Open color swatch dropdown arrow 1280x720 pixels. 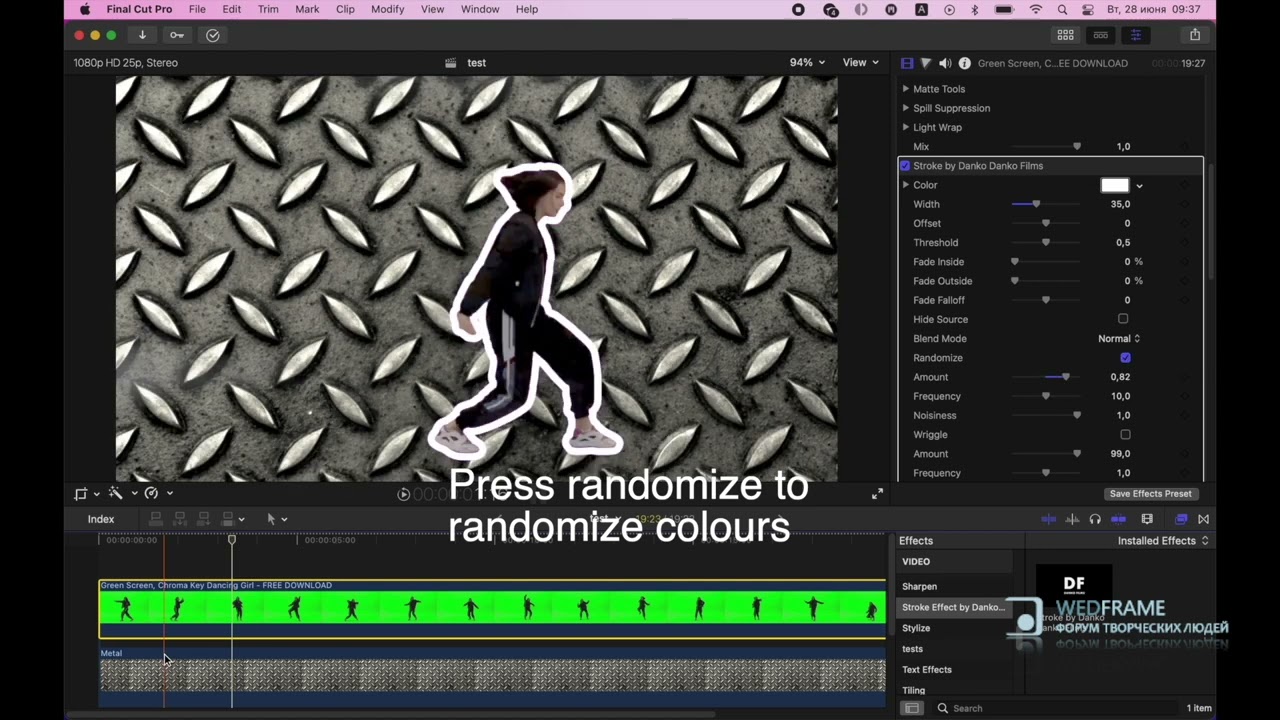tap(1139, 186)
